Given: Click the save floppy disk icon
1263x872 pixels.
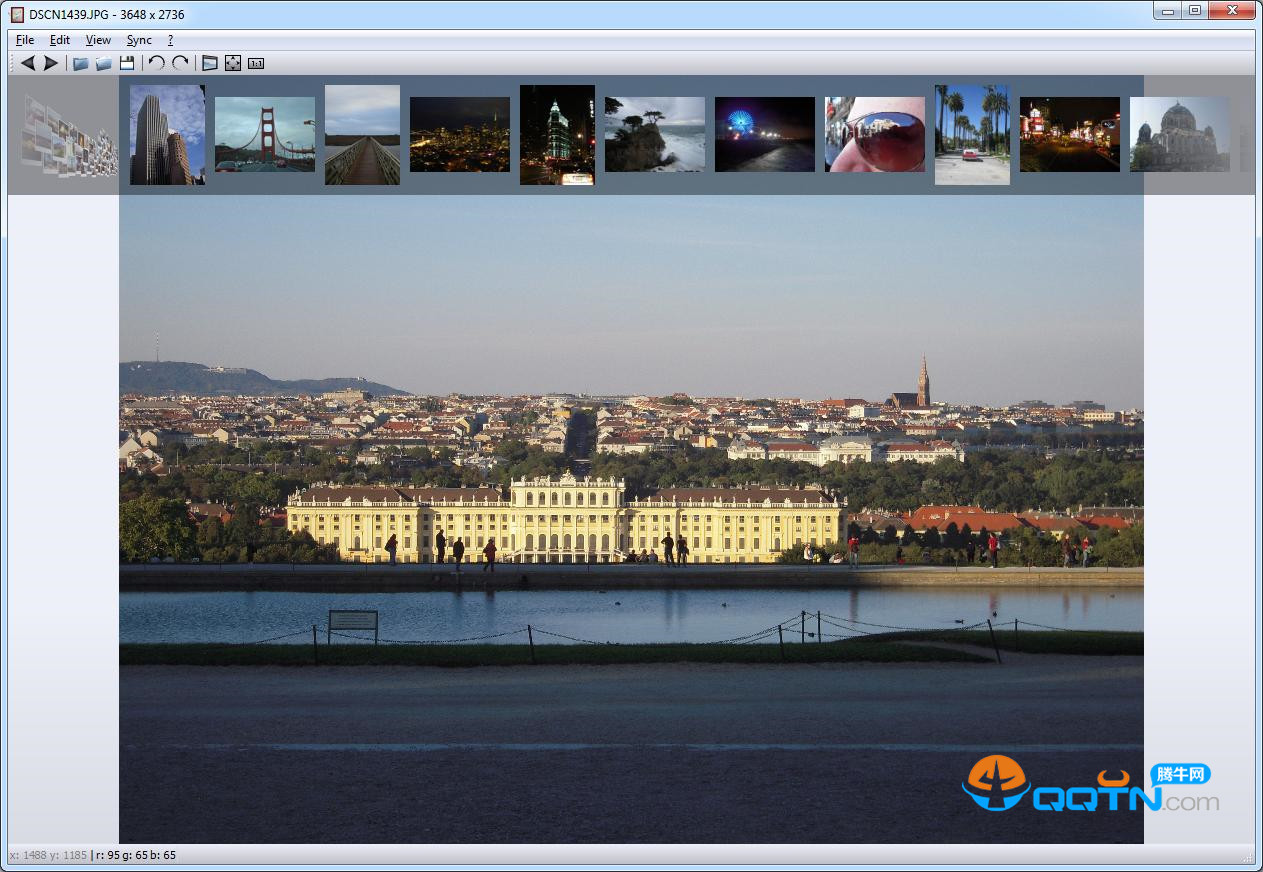Looking at the screenshot, I should 127,63.
